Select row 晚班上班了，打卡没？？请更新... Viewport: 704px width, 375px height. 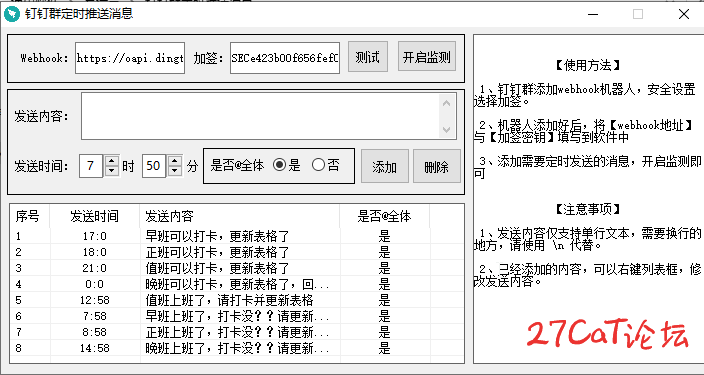point(237,348)
